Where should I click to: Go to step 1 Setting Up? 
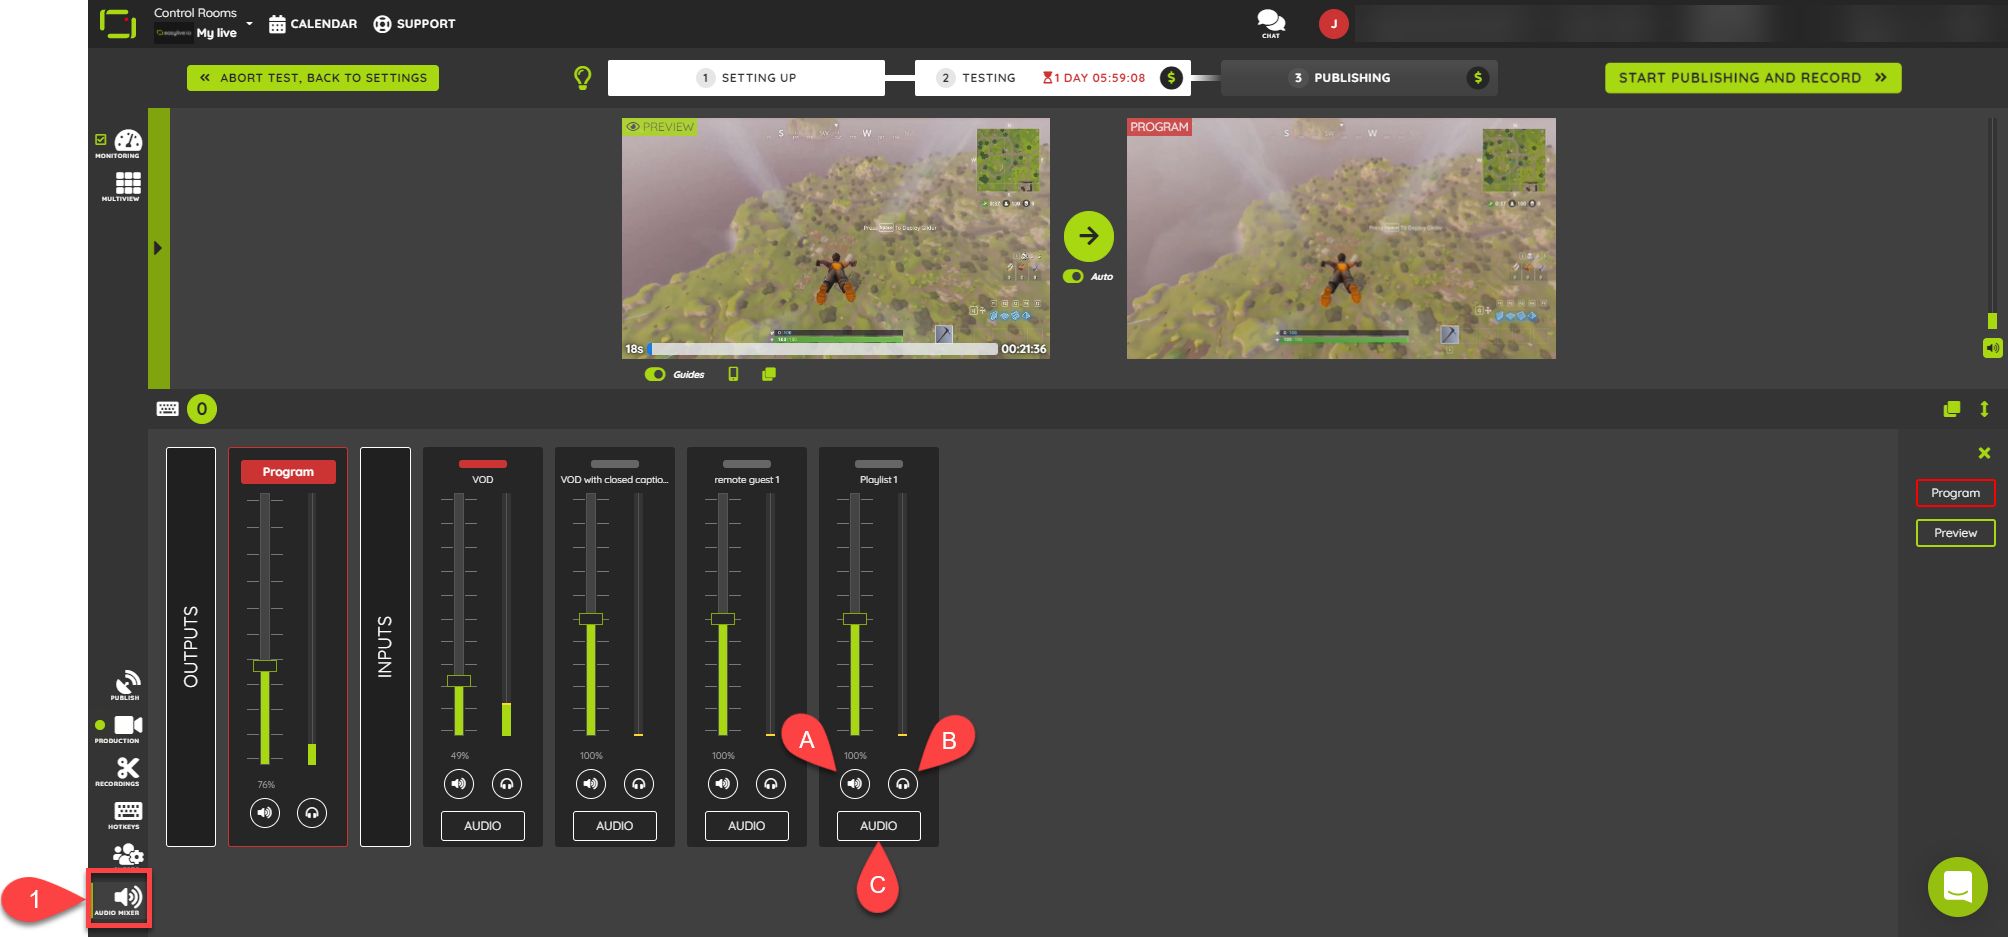(746, 78)
